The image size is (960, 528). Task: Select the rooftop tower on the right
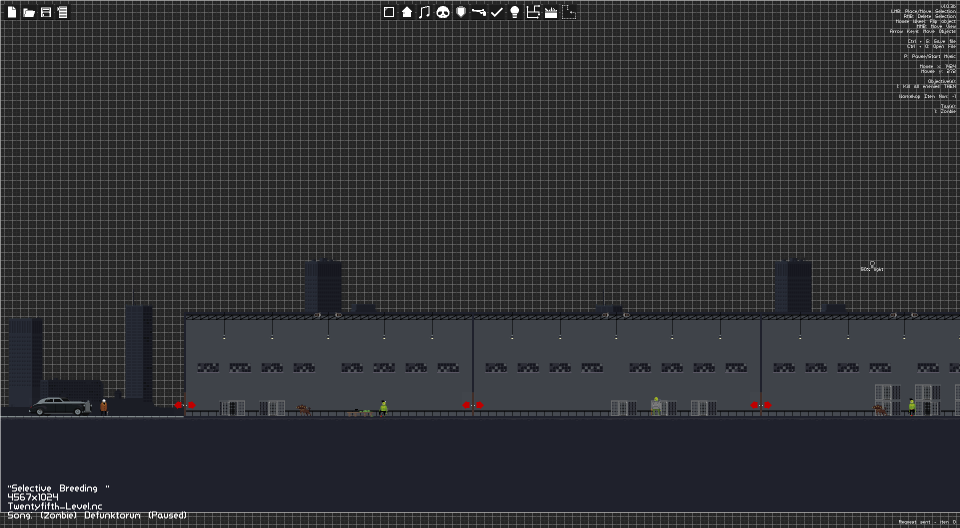793,286
